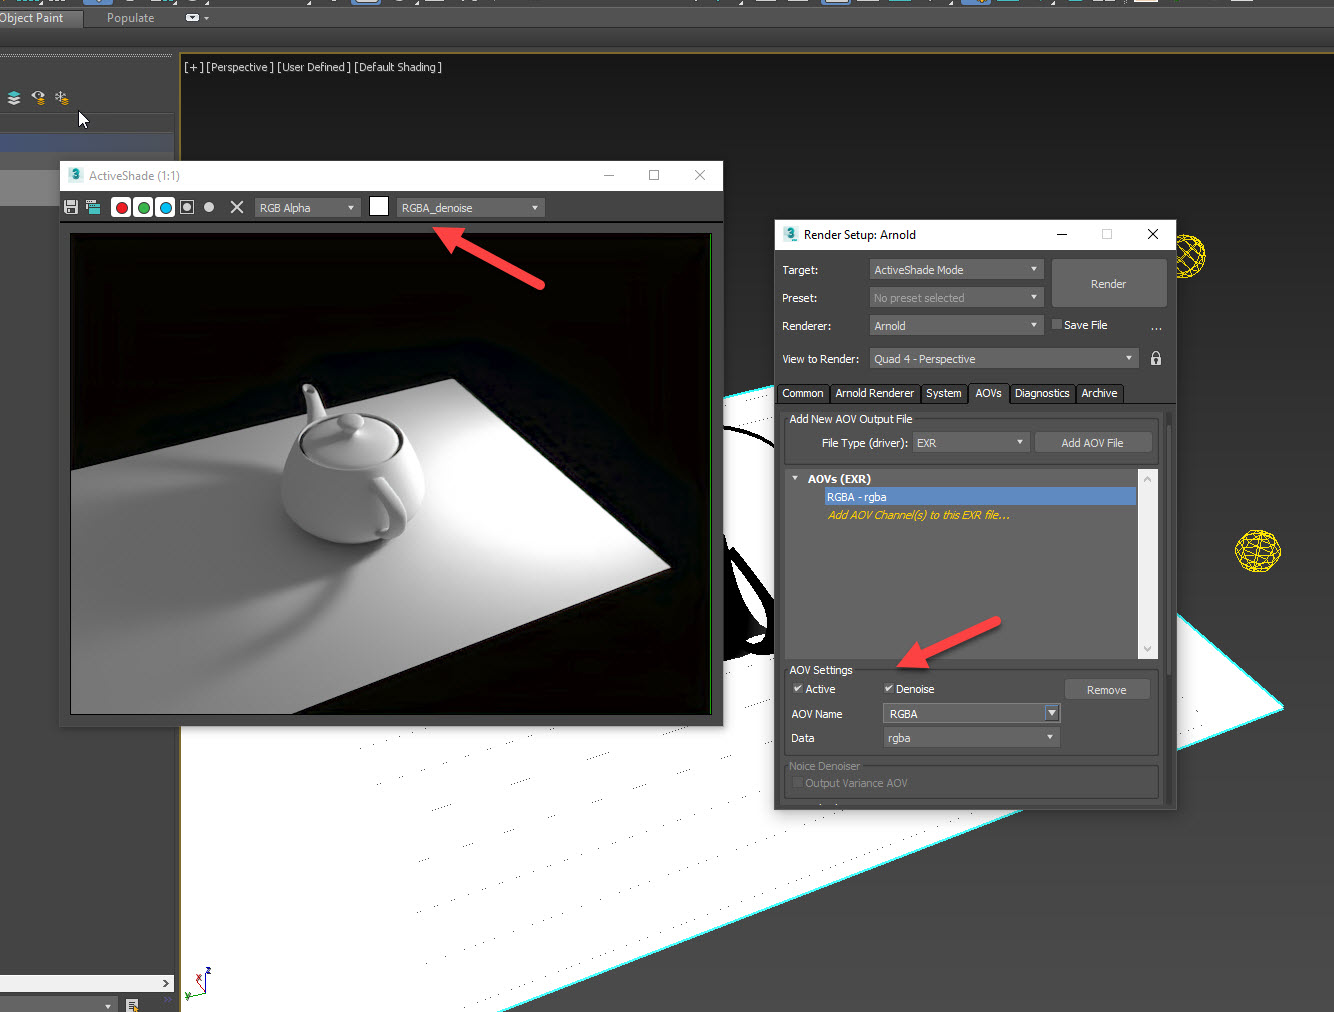
Task: Click the Remove AOV button
Action: 1107,690
